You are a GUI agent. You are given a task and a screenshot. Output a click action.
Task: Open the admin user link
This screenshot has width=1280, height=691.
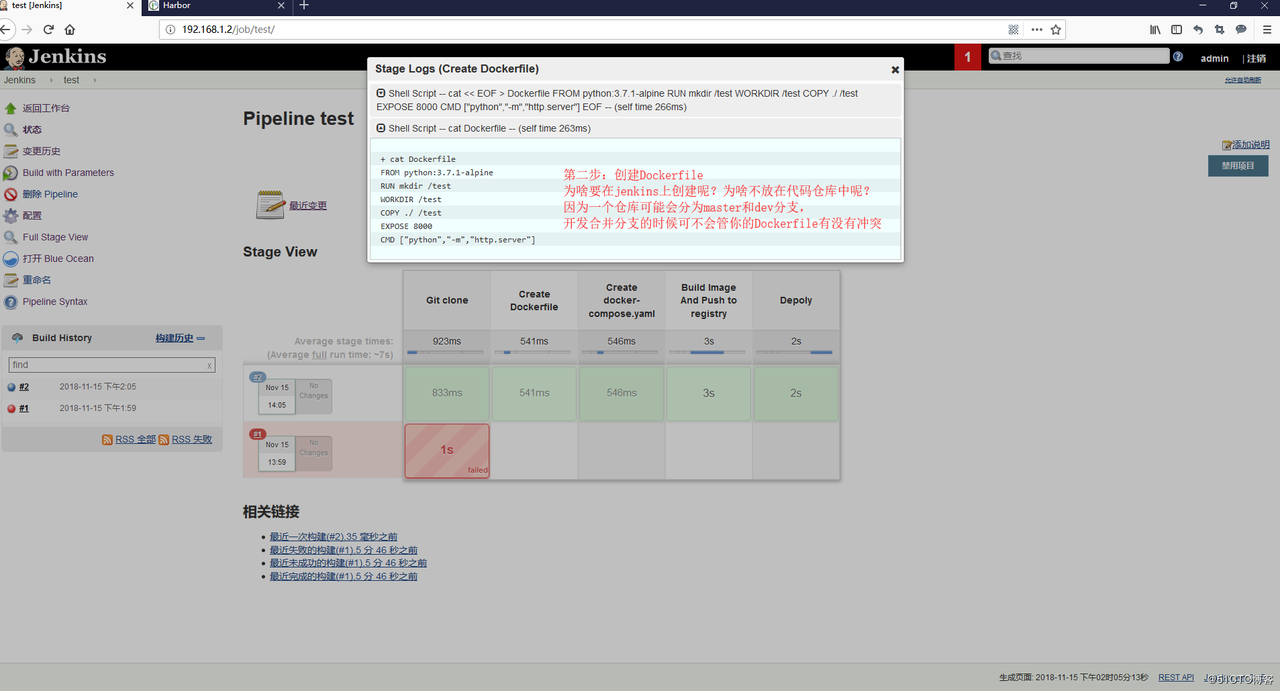(1215, 59)
